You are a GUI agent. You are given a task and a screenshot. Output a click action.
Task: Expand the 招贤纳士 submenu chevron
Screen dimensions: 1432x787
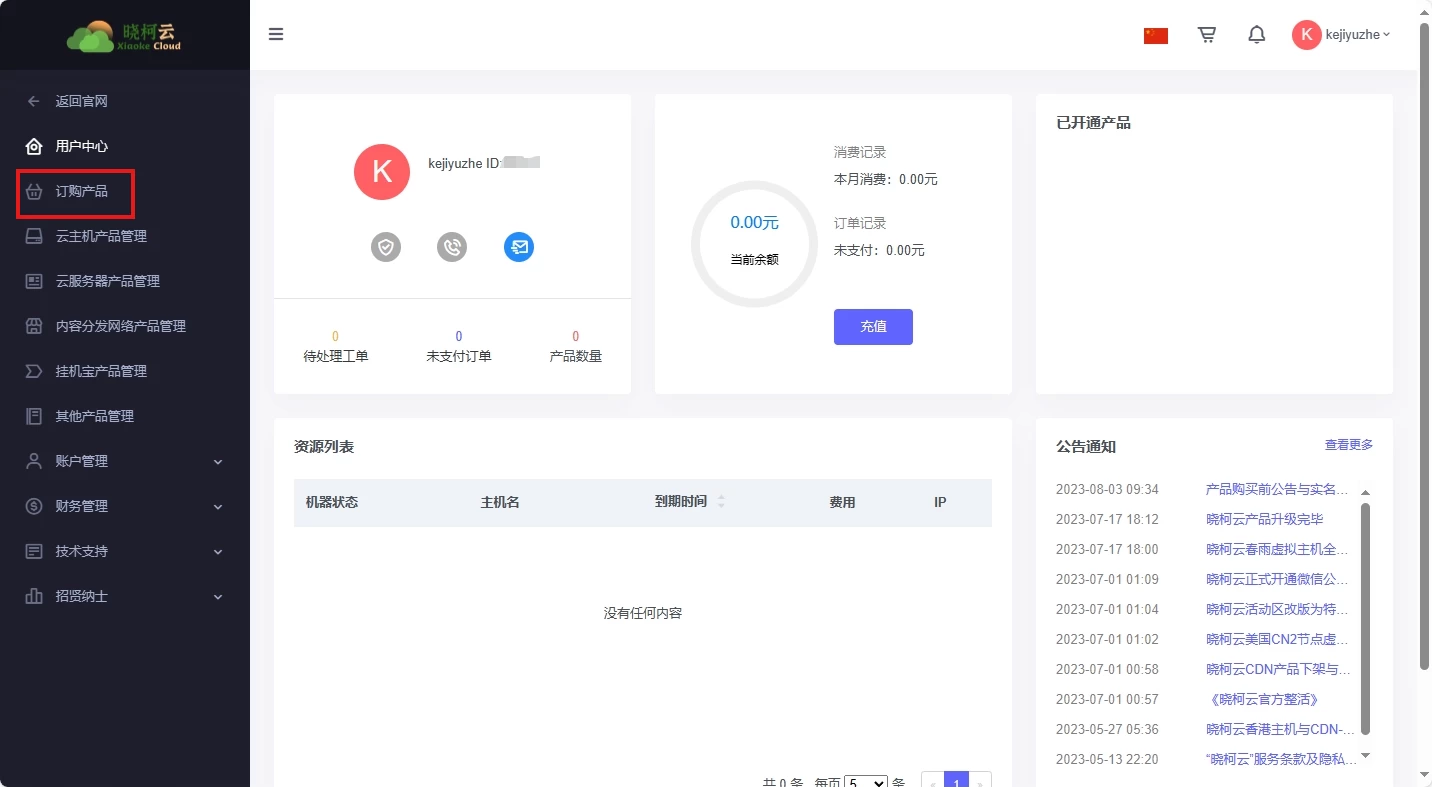coord(218,597)
